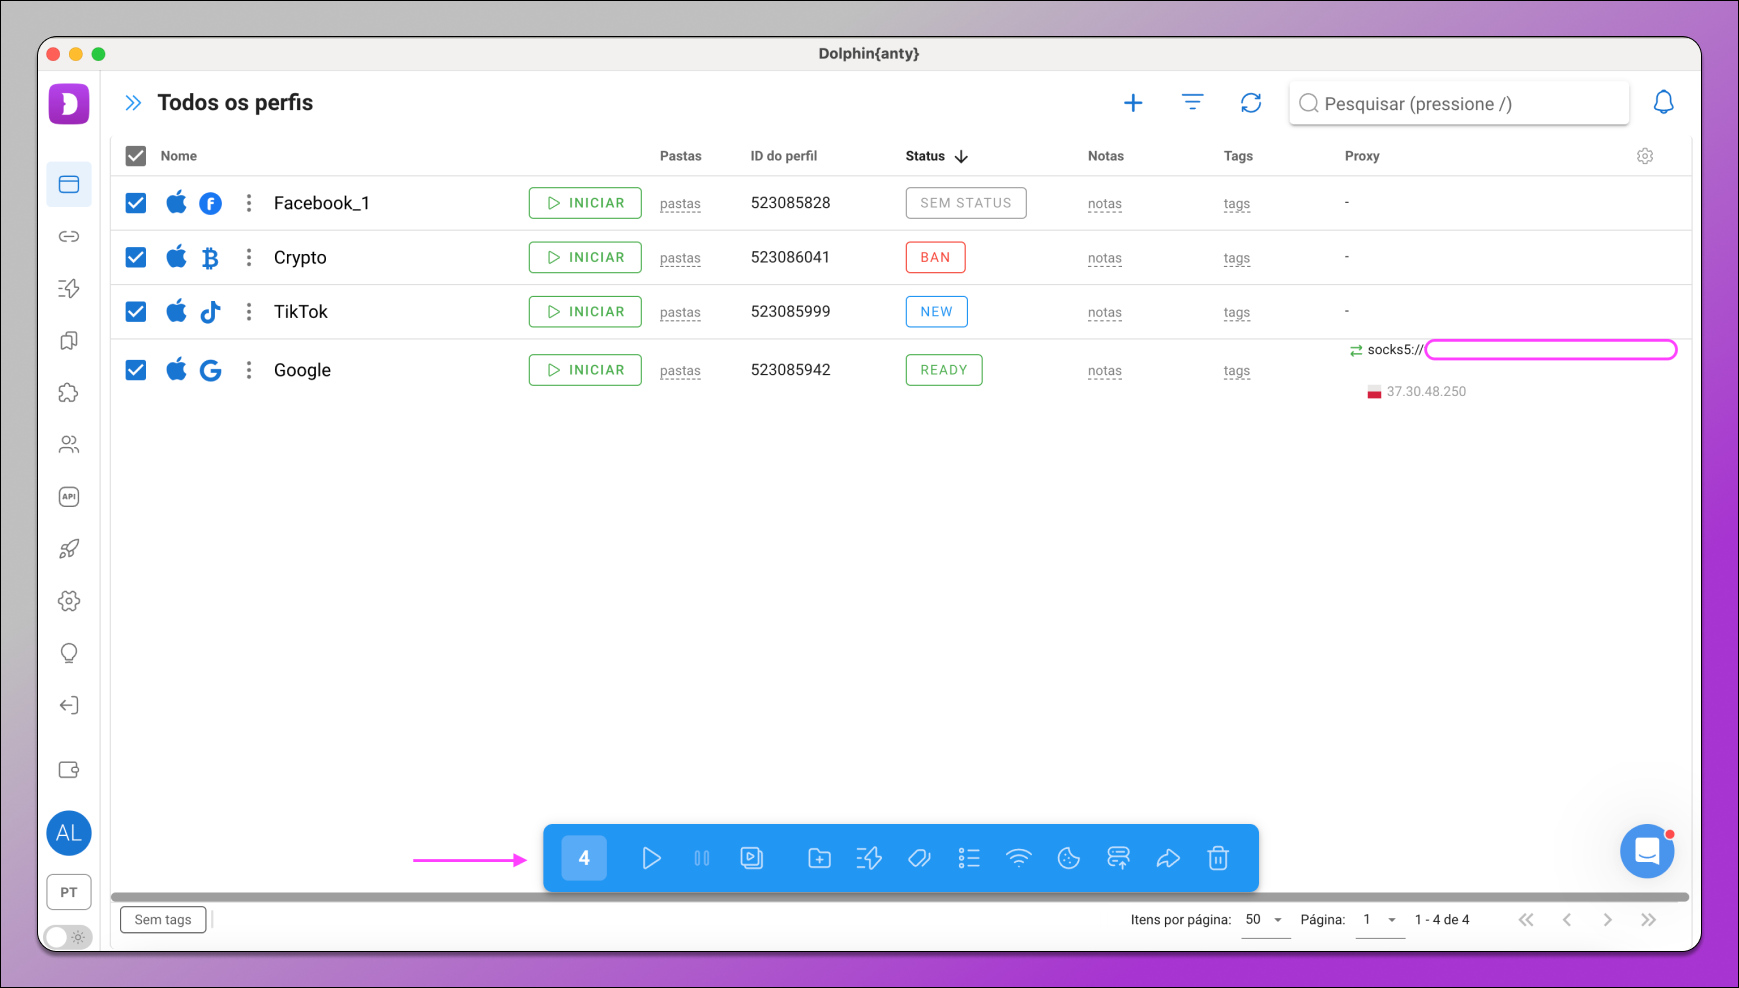Screen dimensions: 1739x988
Task: Uncheck the Crypto profile checkbox
Action: coord(136,257)
